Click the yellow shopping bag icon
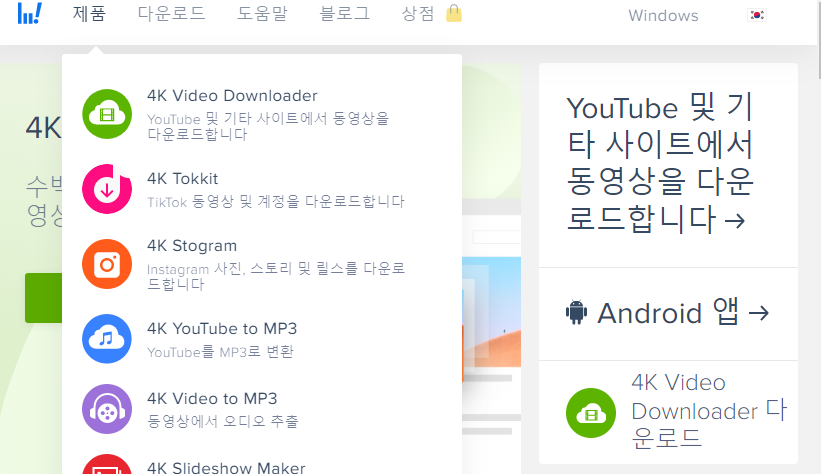Screen dimensions: 821x474 [x=454, y=14]
